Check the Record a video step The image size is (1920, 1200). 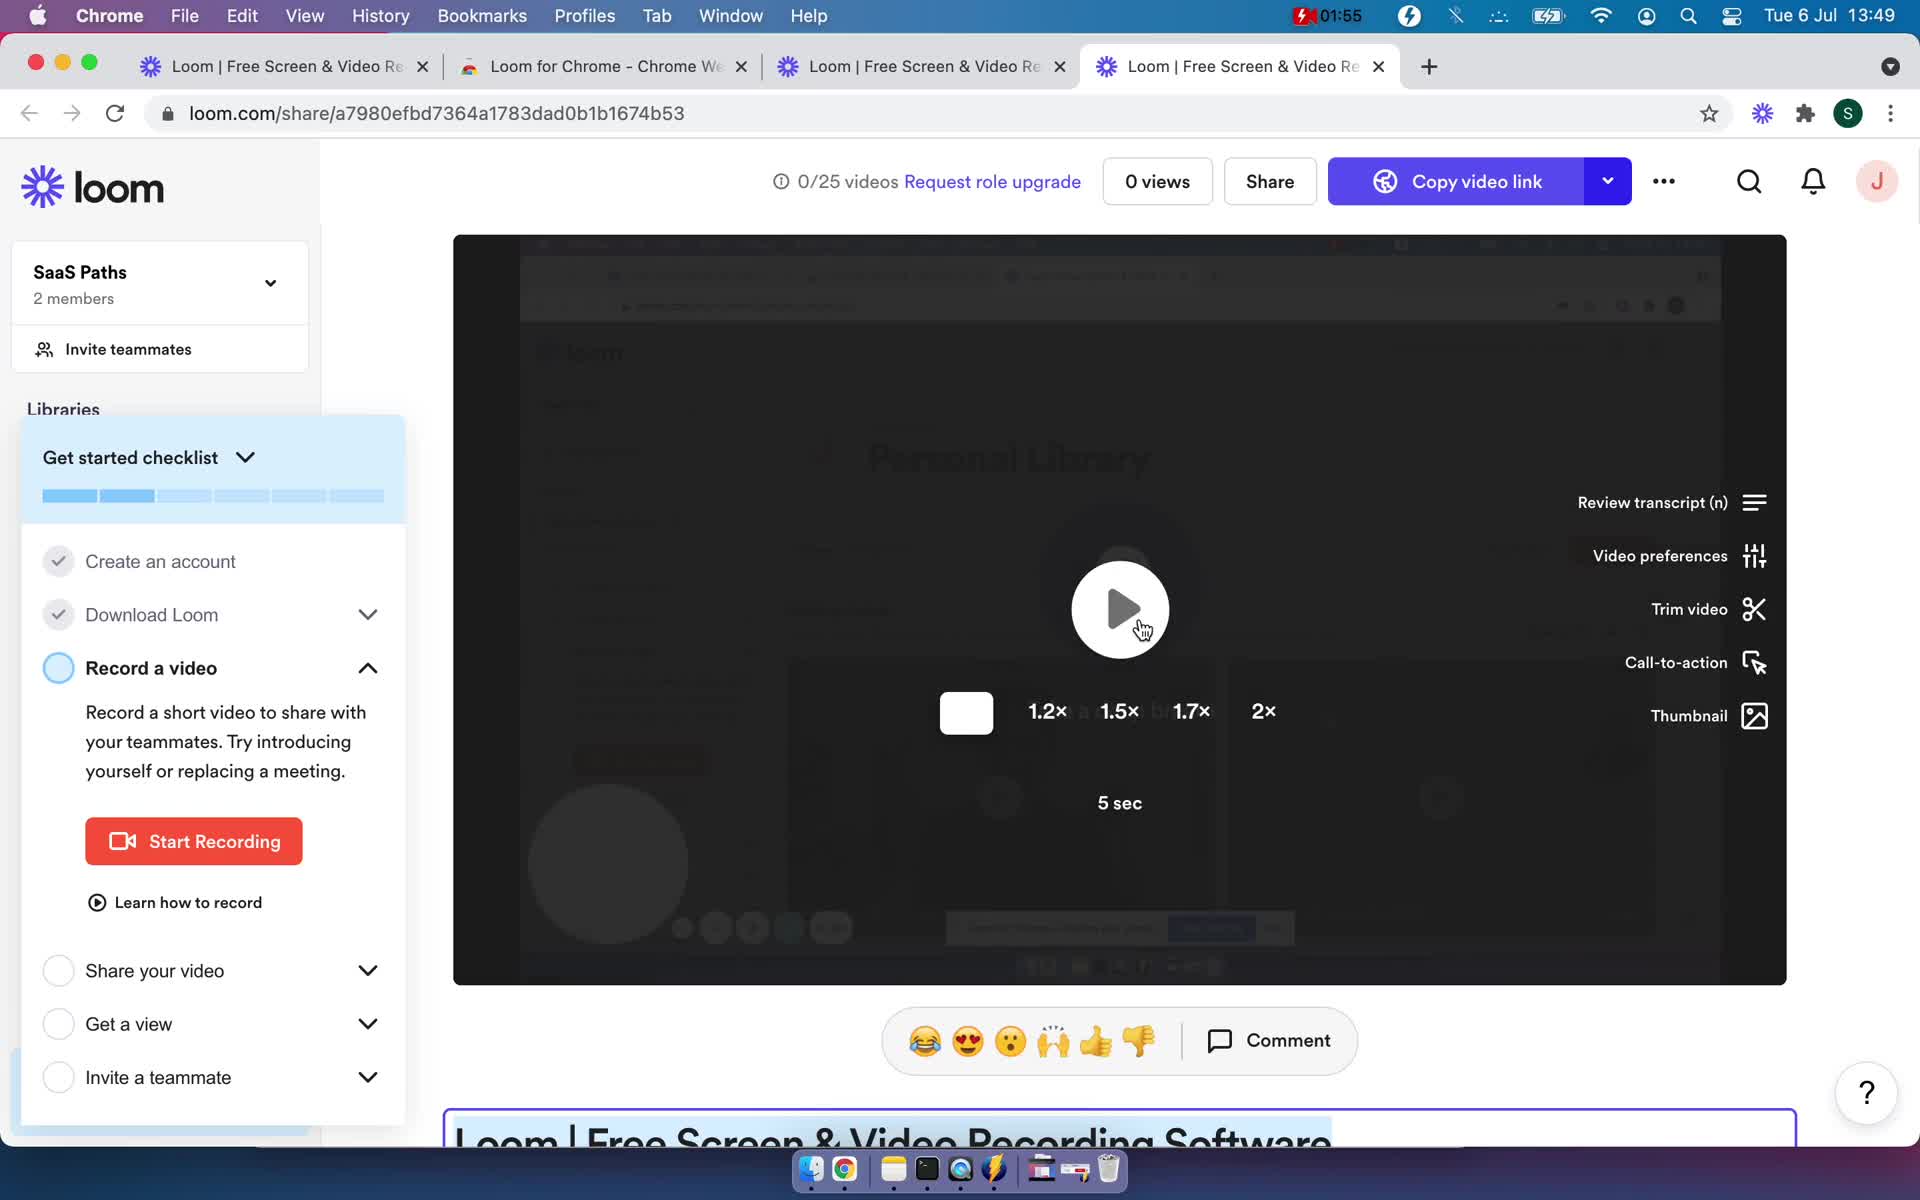point(58,668)
